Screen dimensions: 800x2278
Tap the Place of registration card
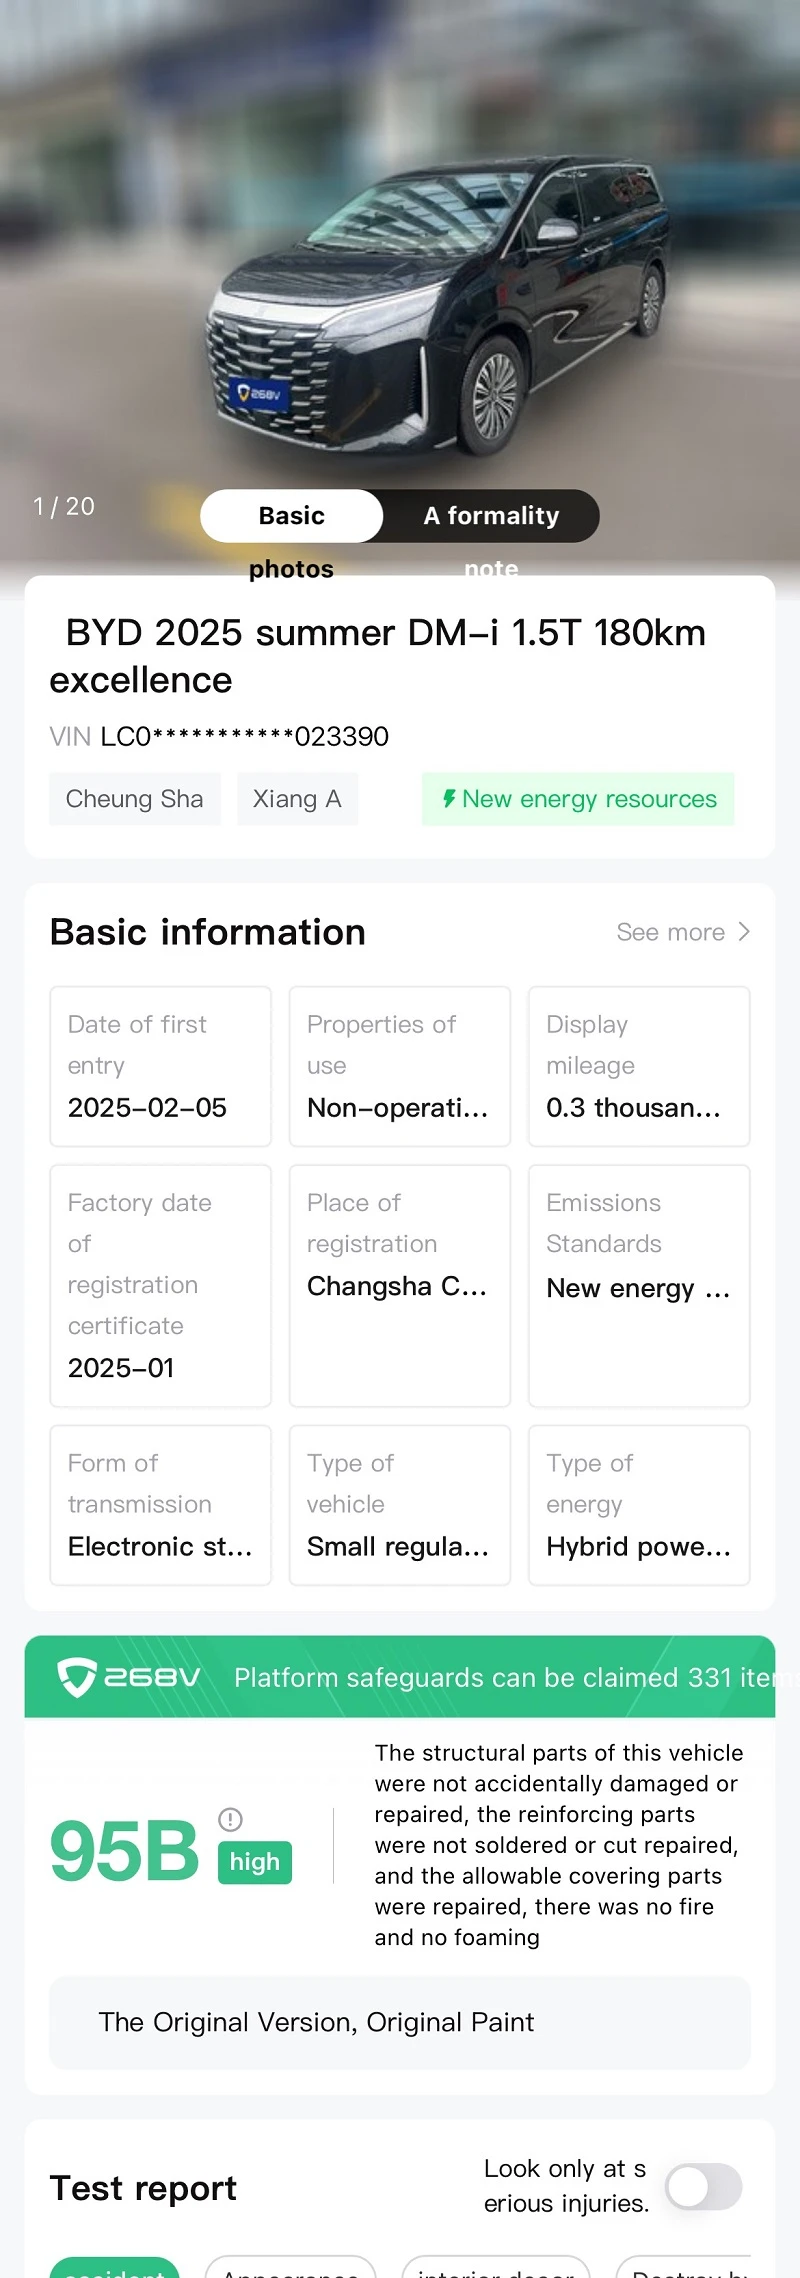coord(400,1286)
